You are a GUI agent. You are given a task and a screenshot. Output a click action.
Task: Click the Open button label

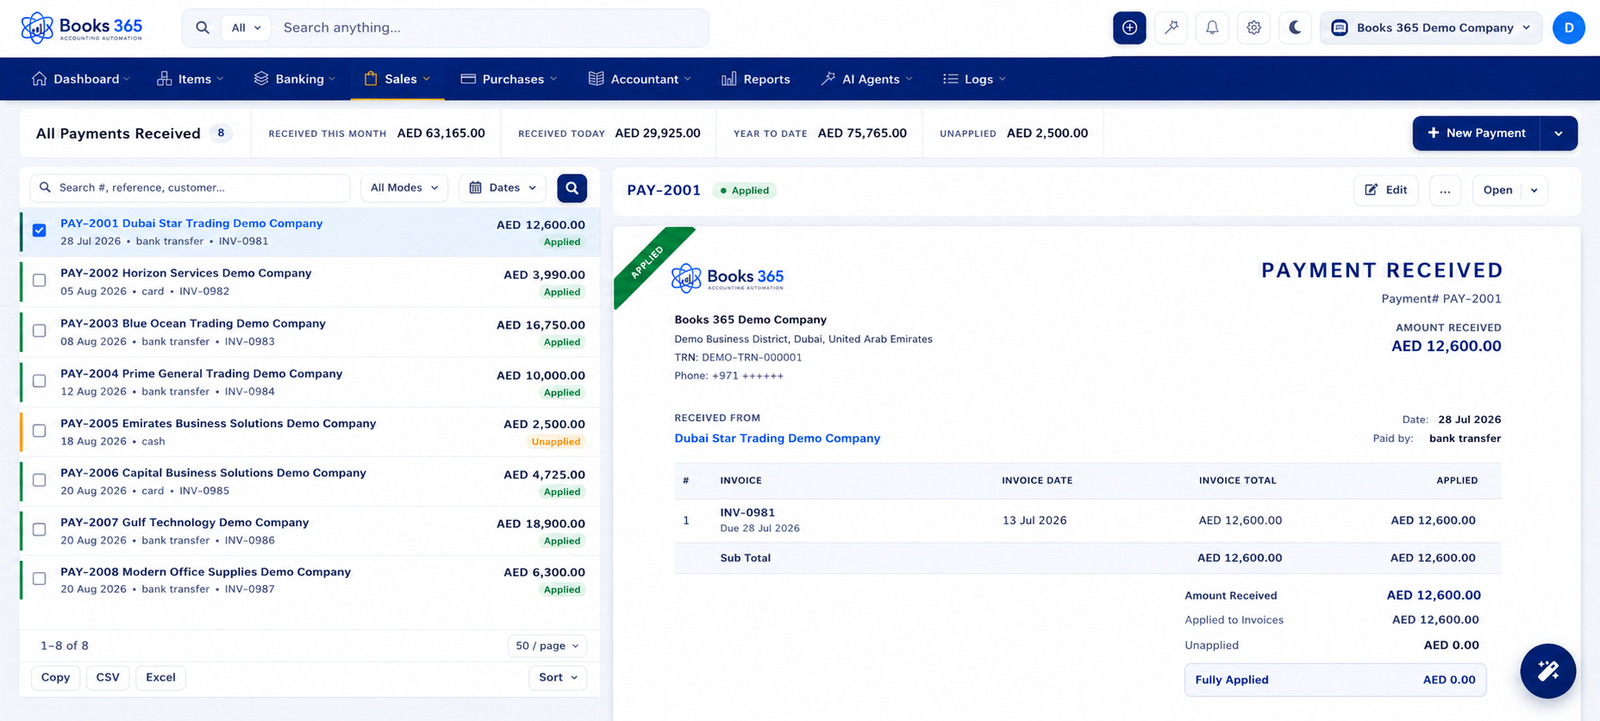pyautogui.click(x=1498, y=190)
